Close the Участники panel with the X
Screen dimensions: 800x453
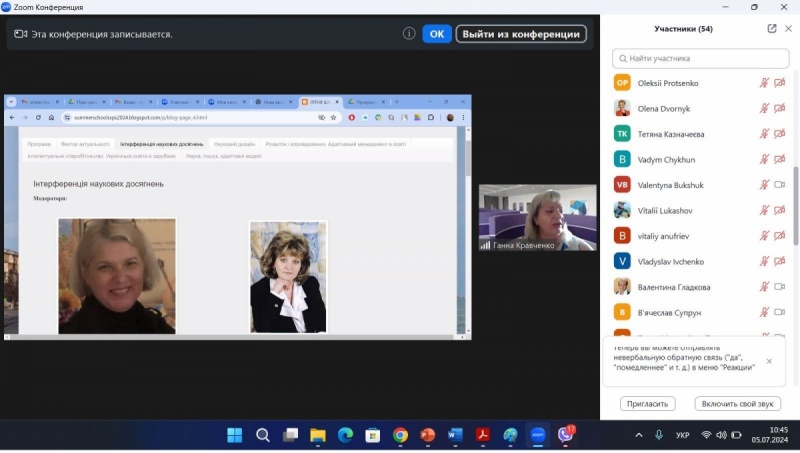(787, 29)
